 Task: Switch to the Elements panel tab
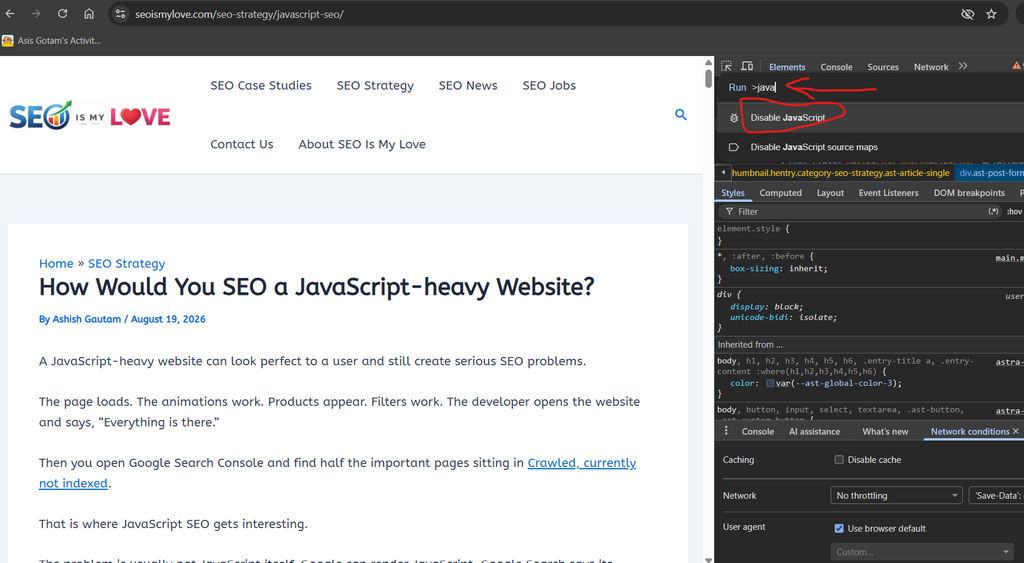787,67
